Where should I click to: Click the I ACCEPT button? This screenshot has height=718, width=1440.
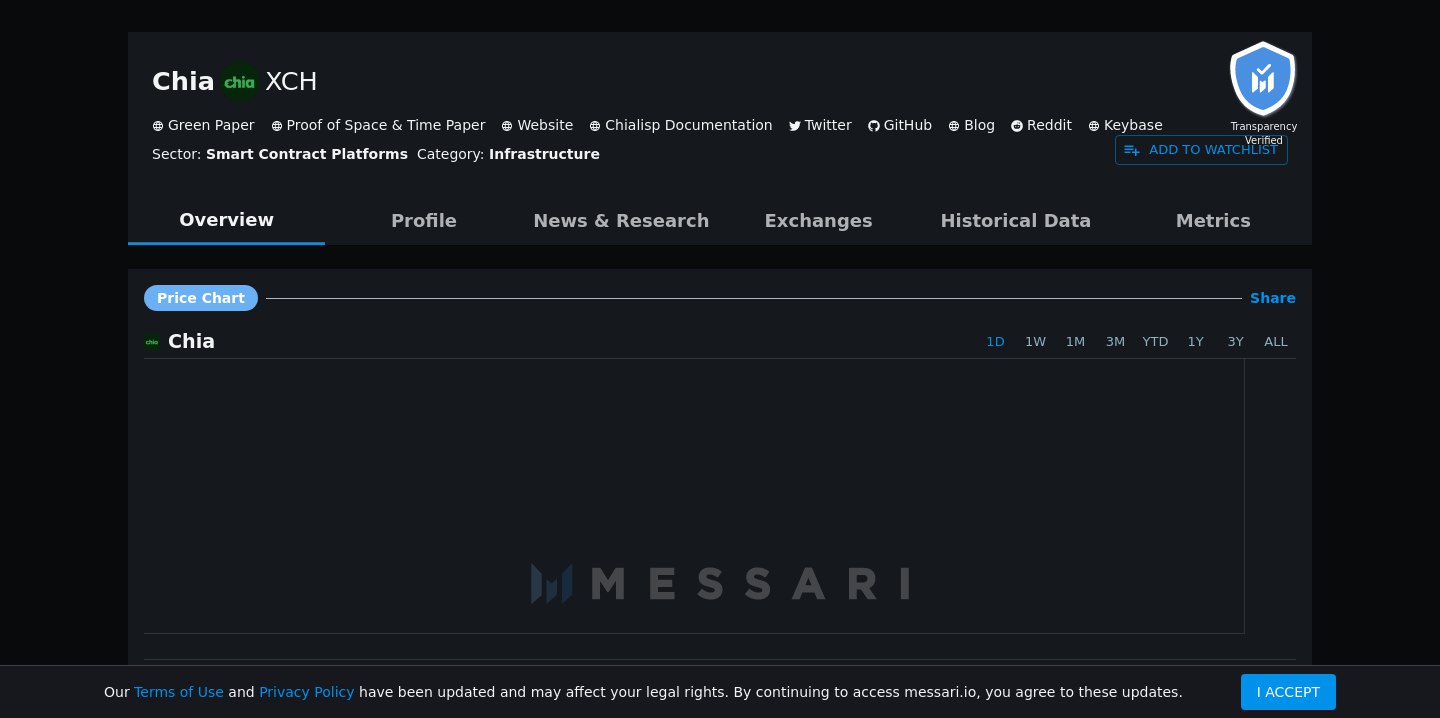click(x=1288, y=692)
